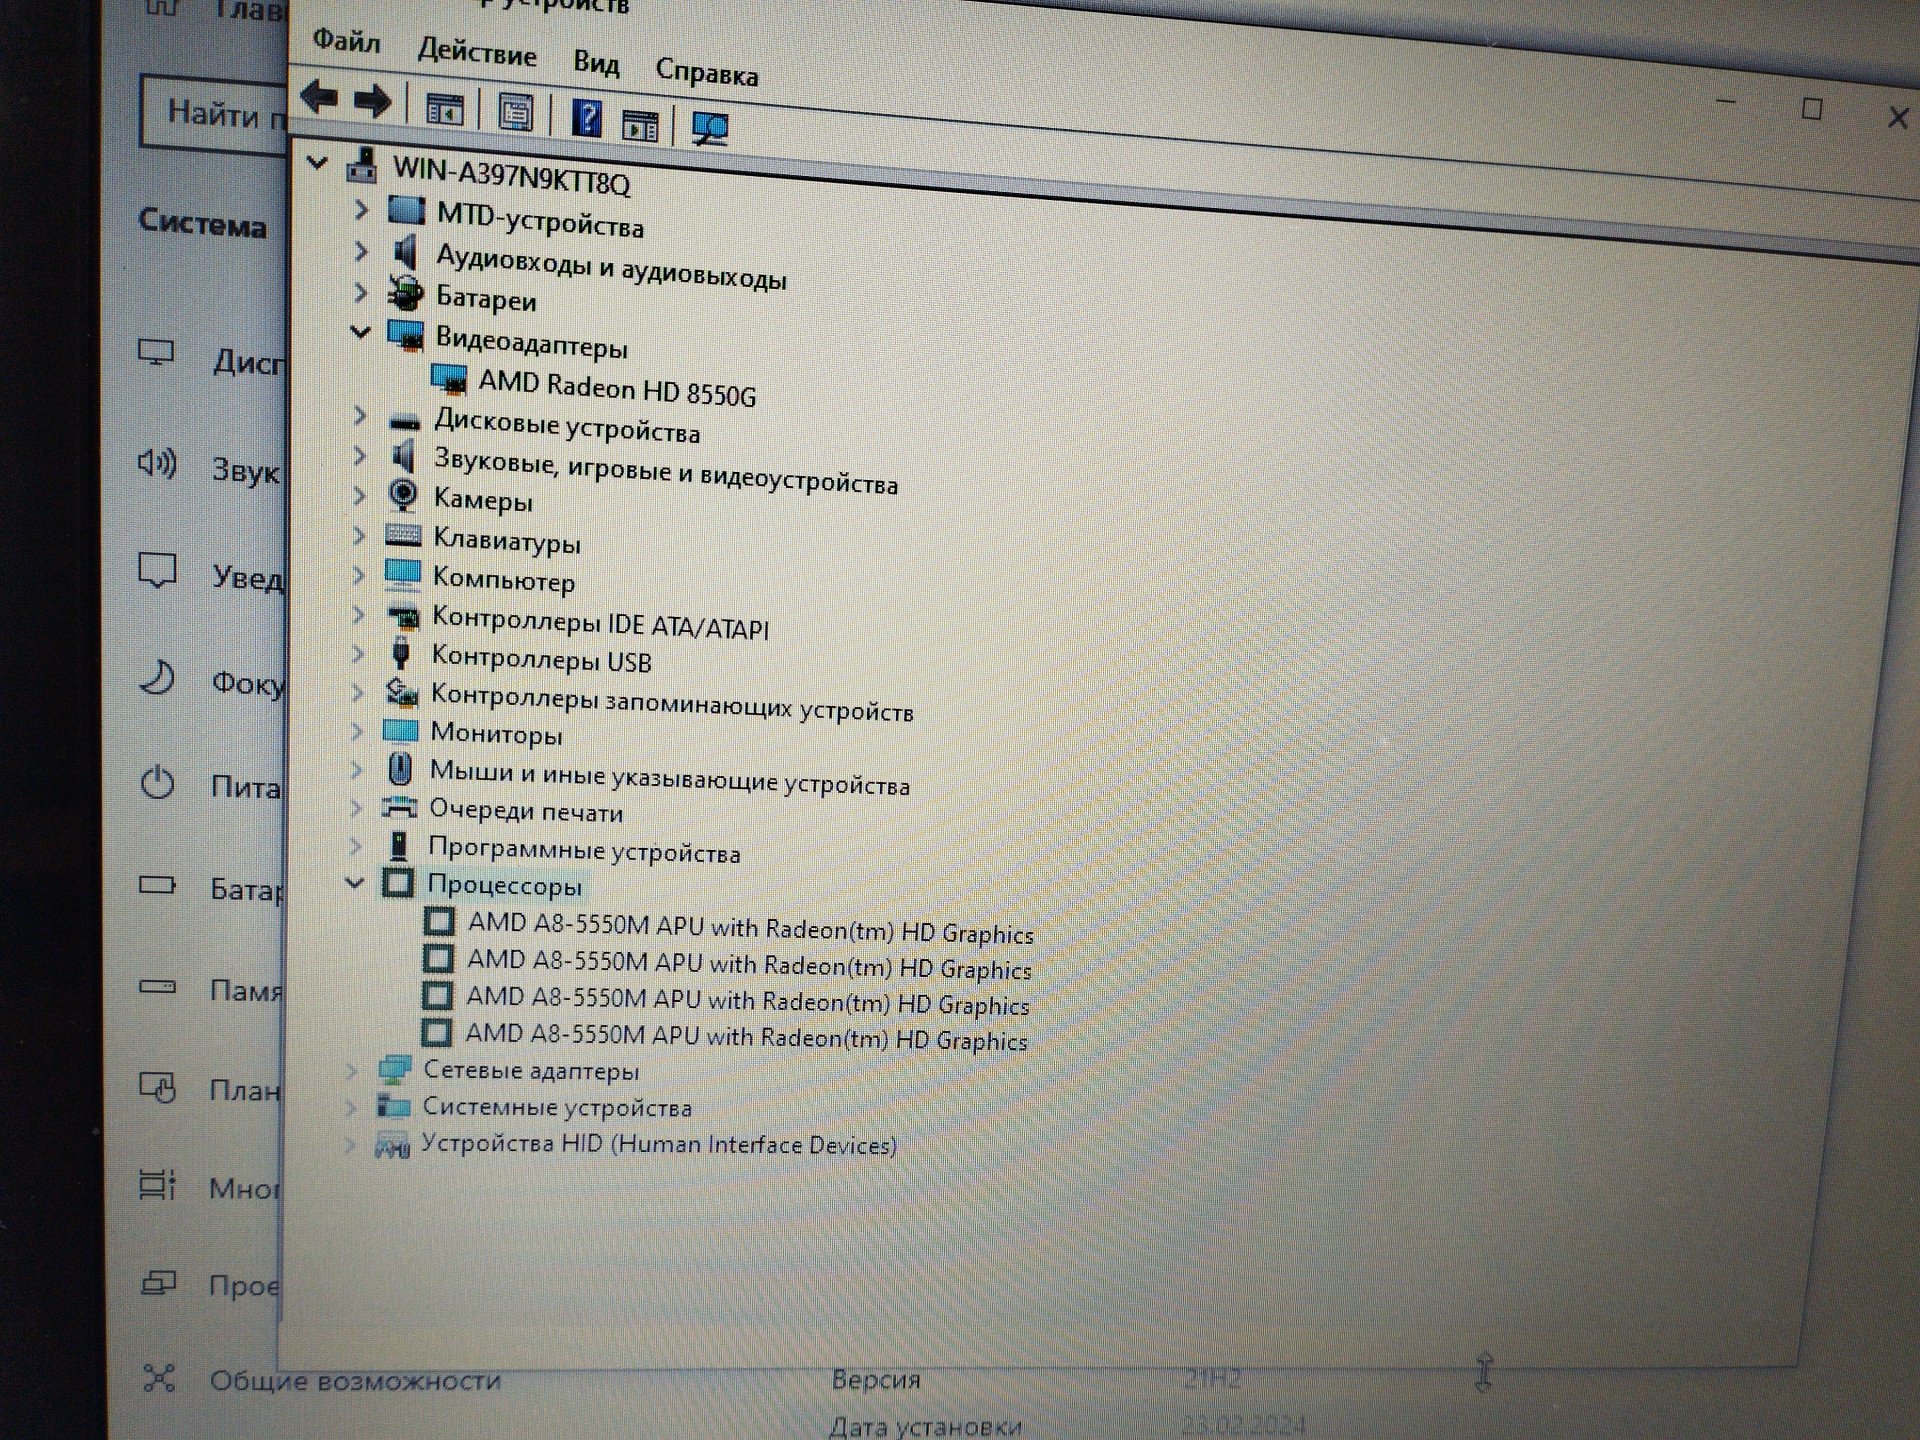
Task: Open Дисплей in Settings sidebar
Action: pos(248,361)
